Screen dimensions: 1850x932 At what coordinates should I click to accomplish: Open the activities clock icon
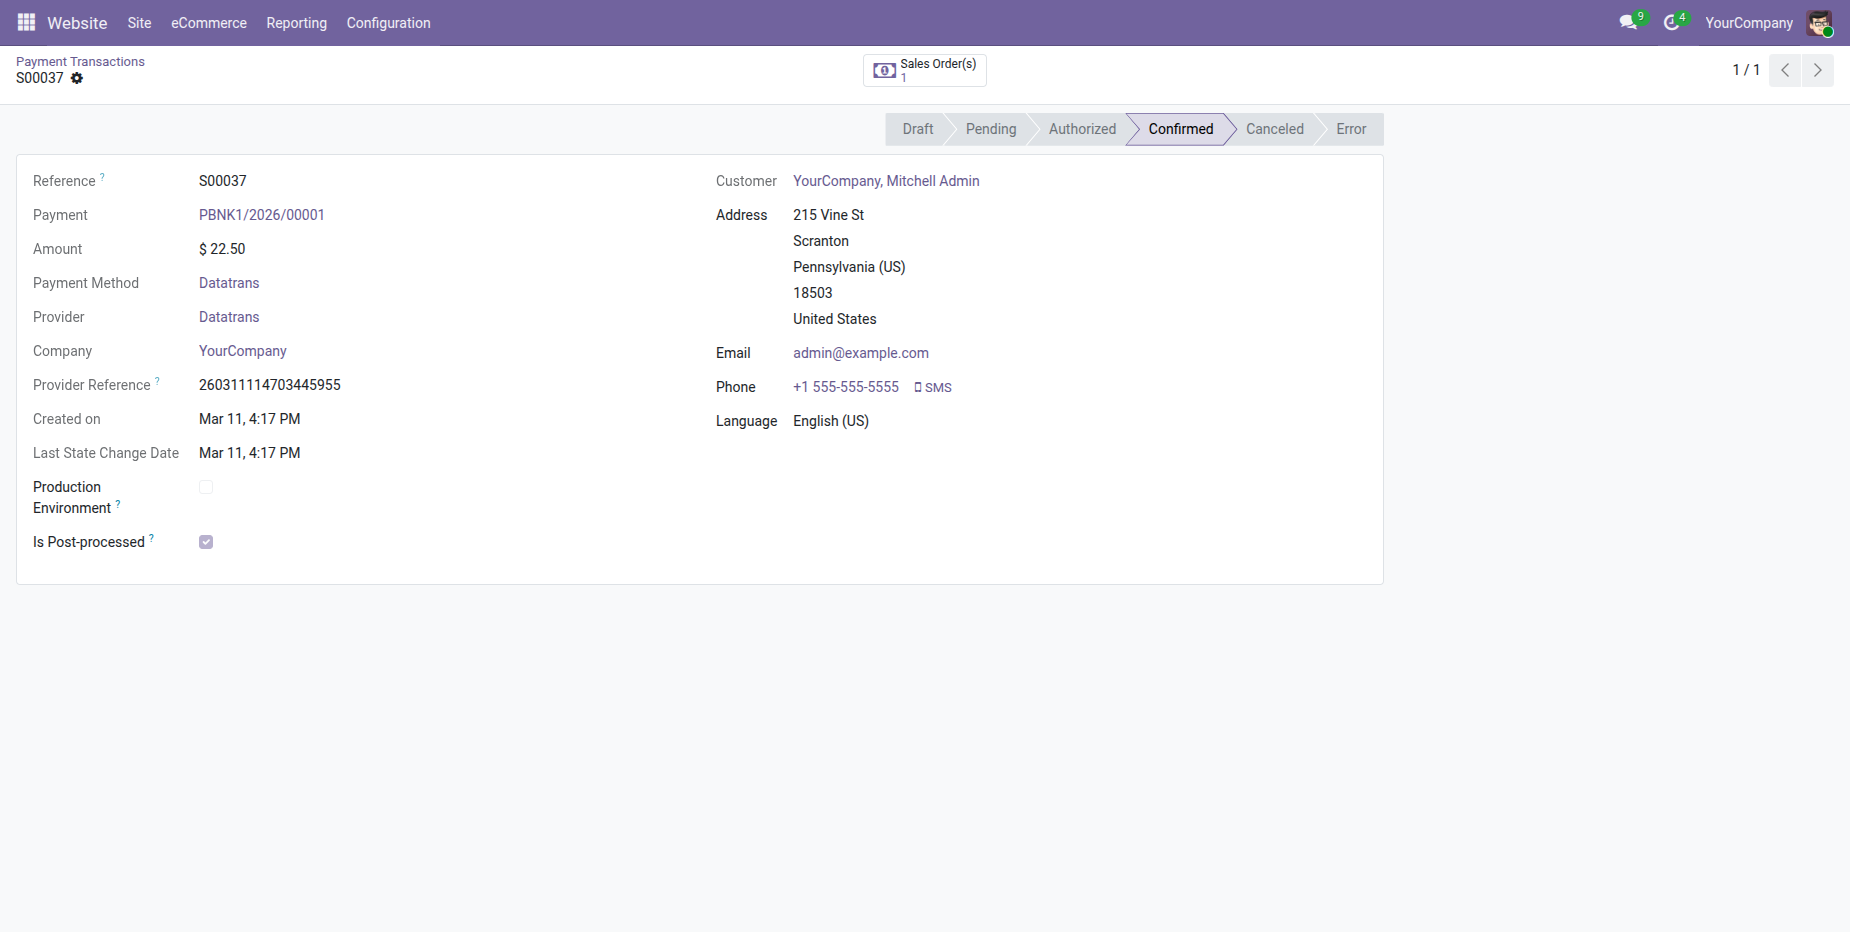tap(1671, 22)
